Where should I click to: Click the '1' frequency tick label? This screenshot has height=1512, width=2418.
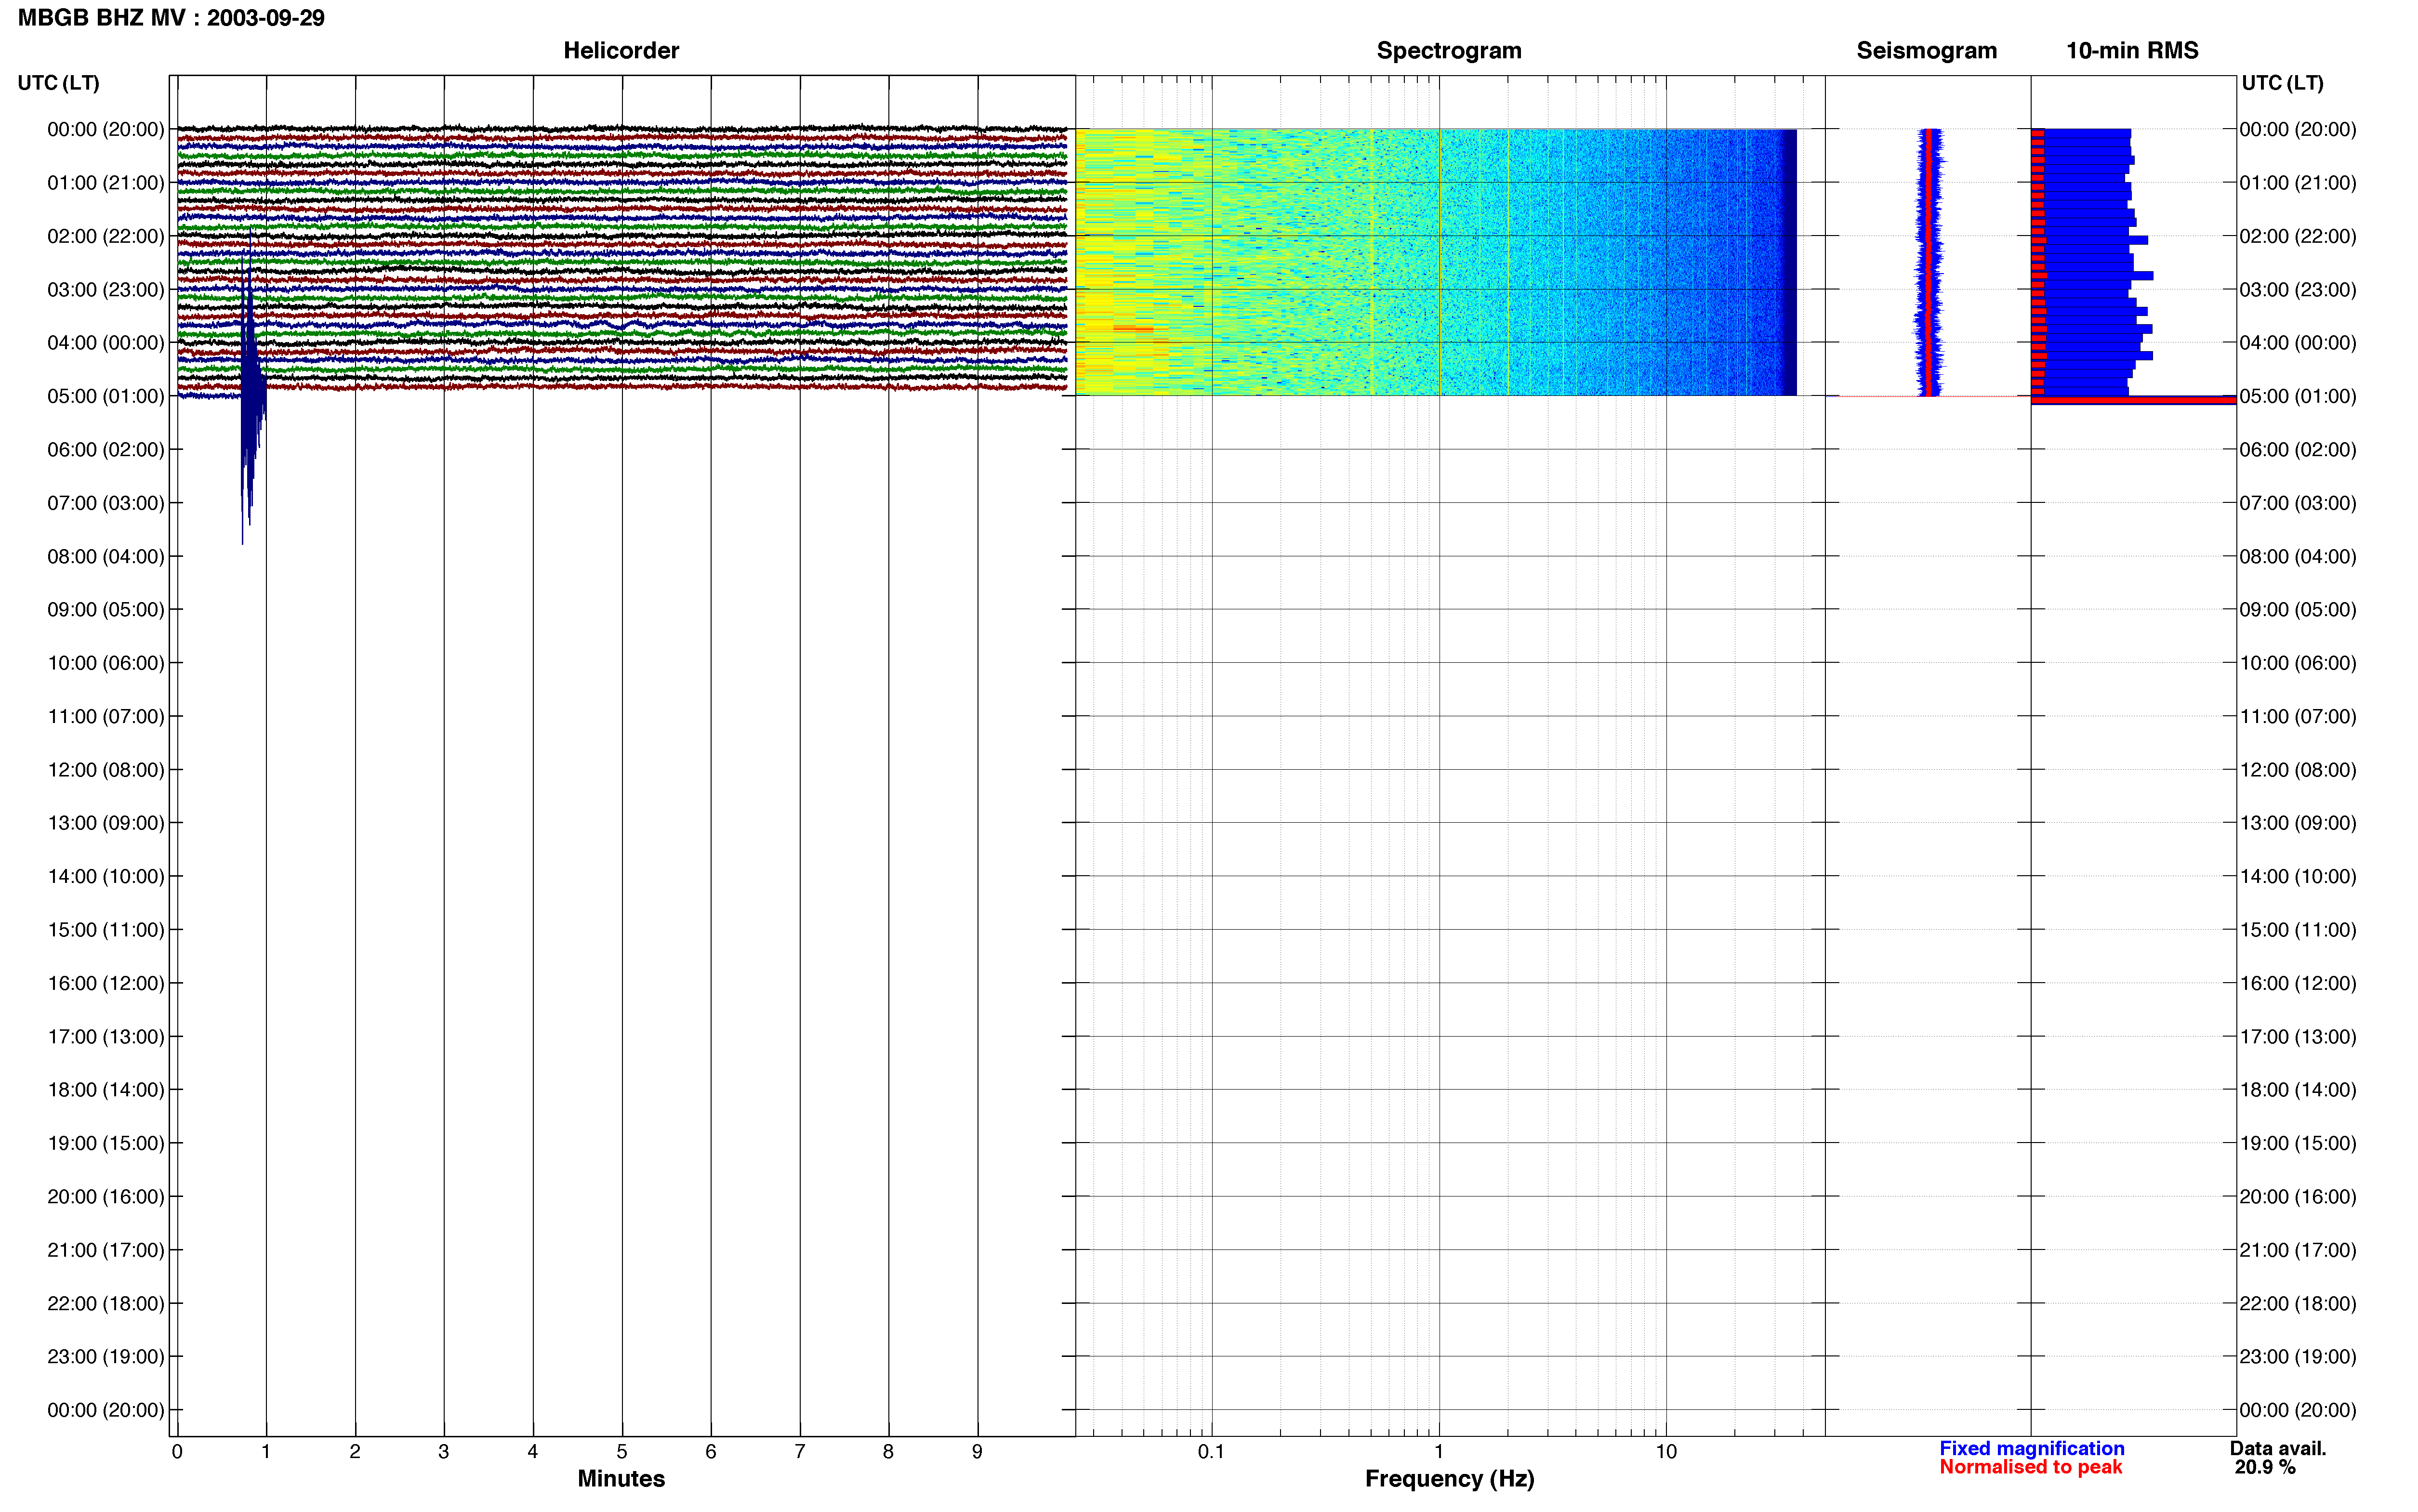(x=1439, y=1451)
